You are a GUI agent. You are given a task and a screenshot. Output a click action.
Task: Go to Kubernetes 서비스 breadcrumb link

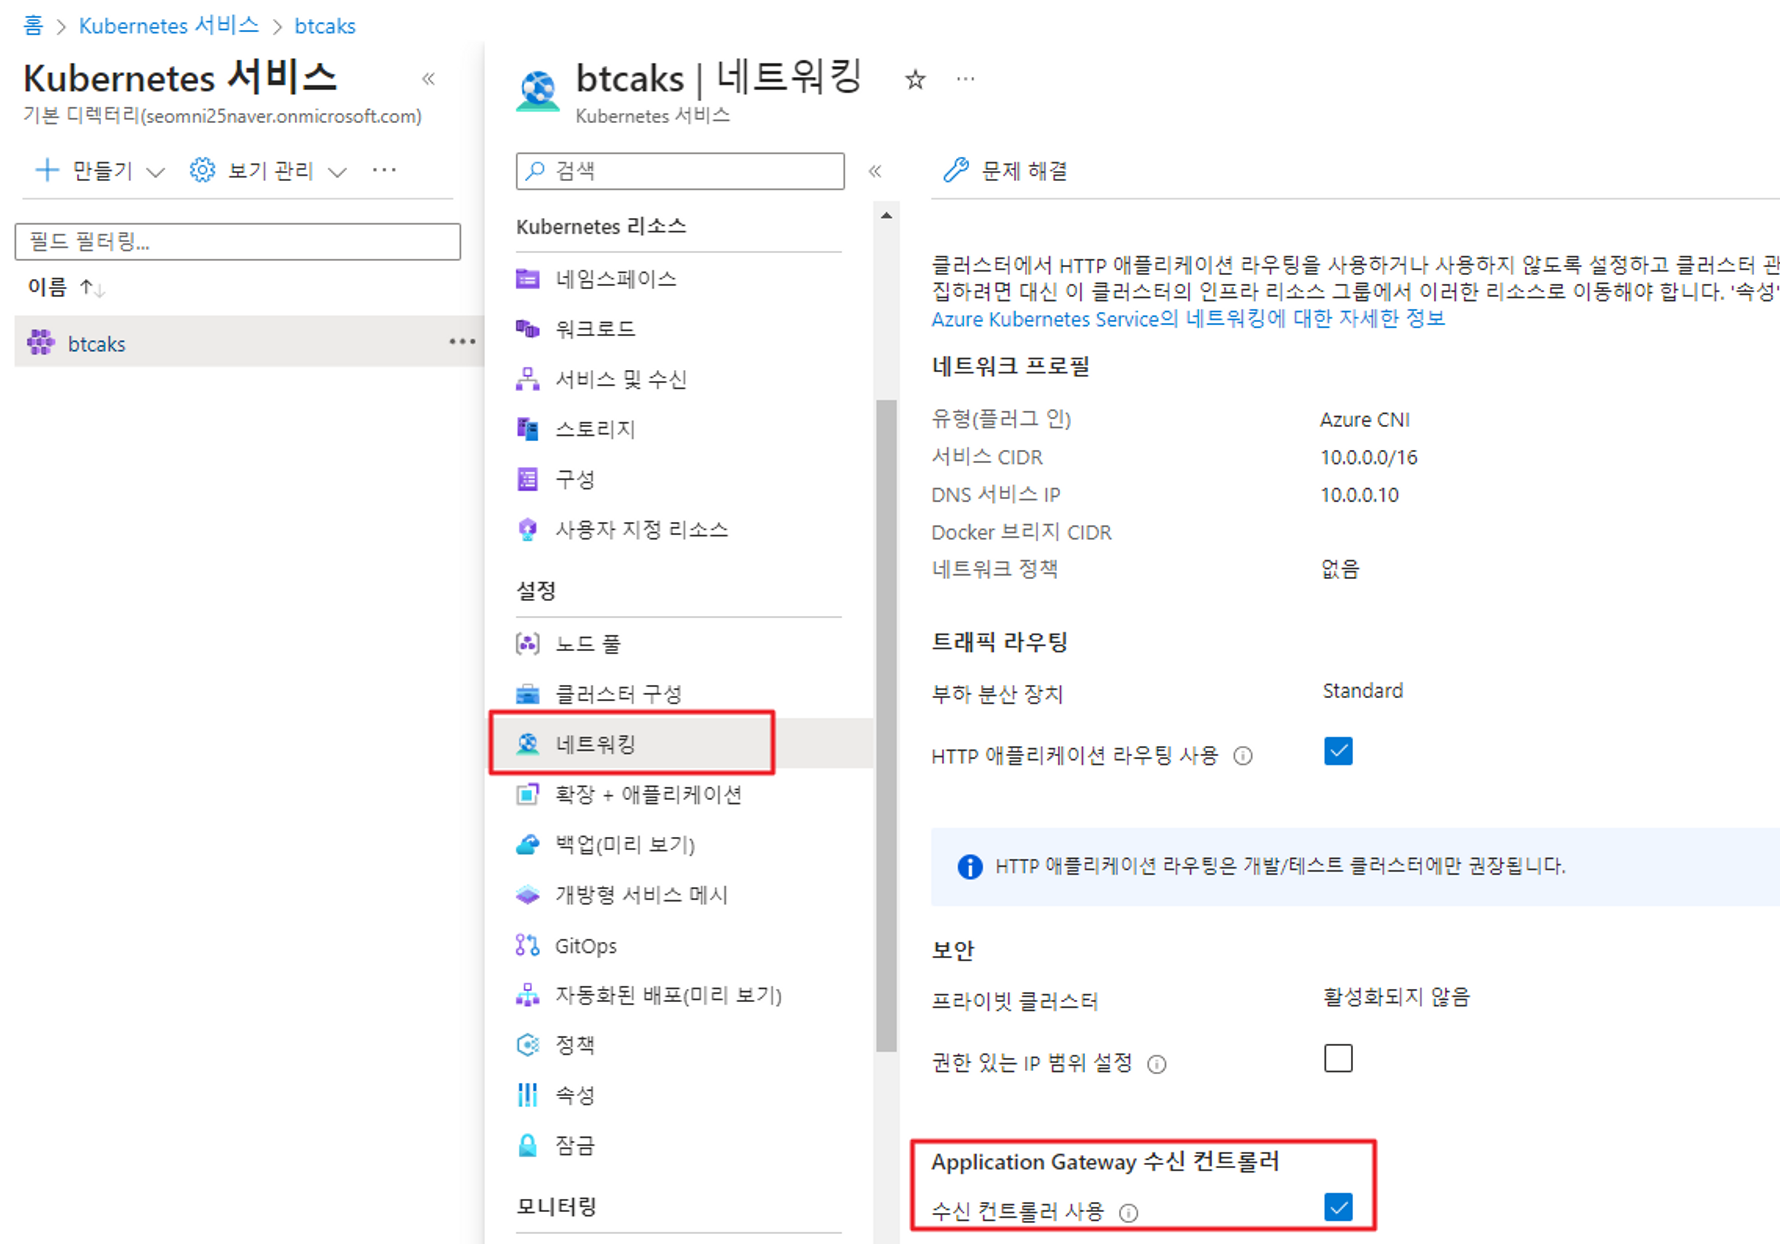168,25
